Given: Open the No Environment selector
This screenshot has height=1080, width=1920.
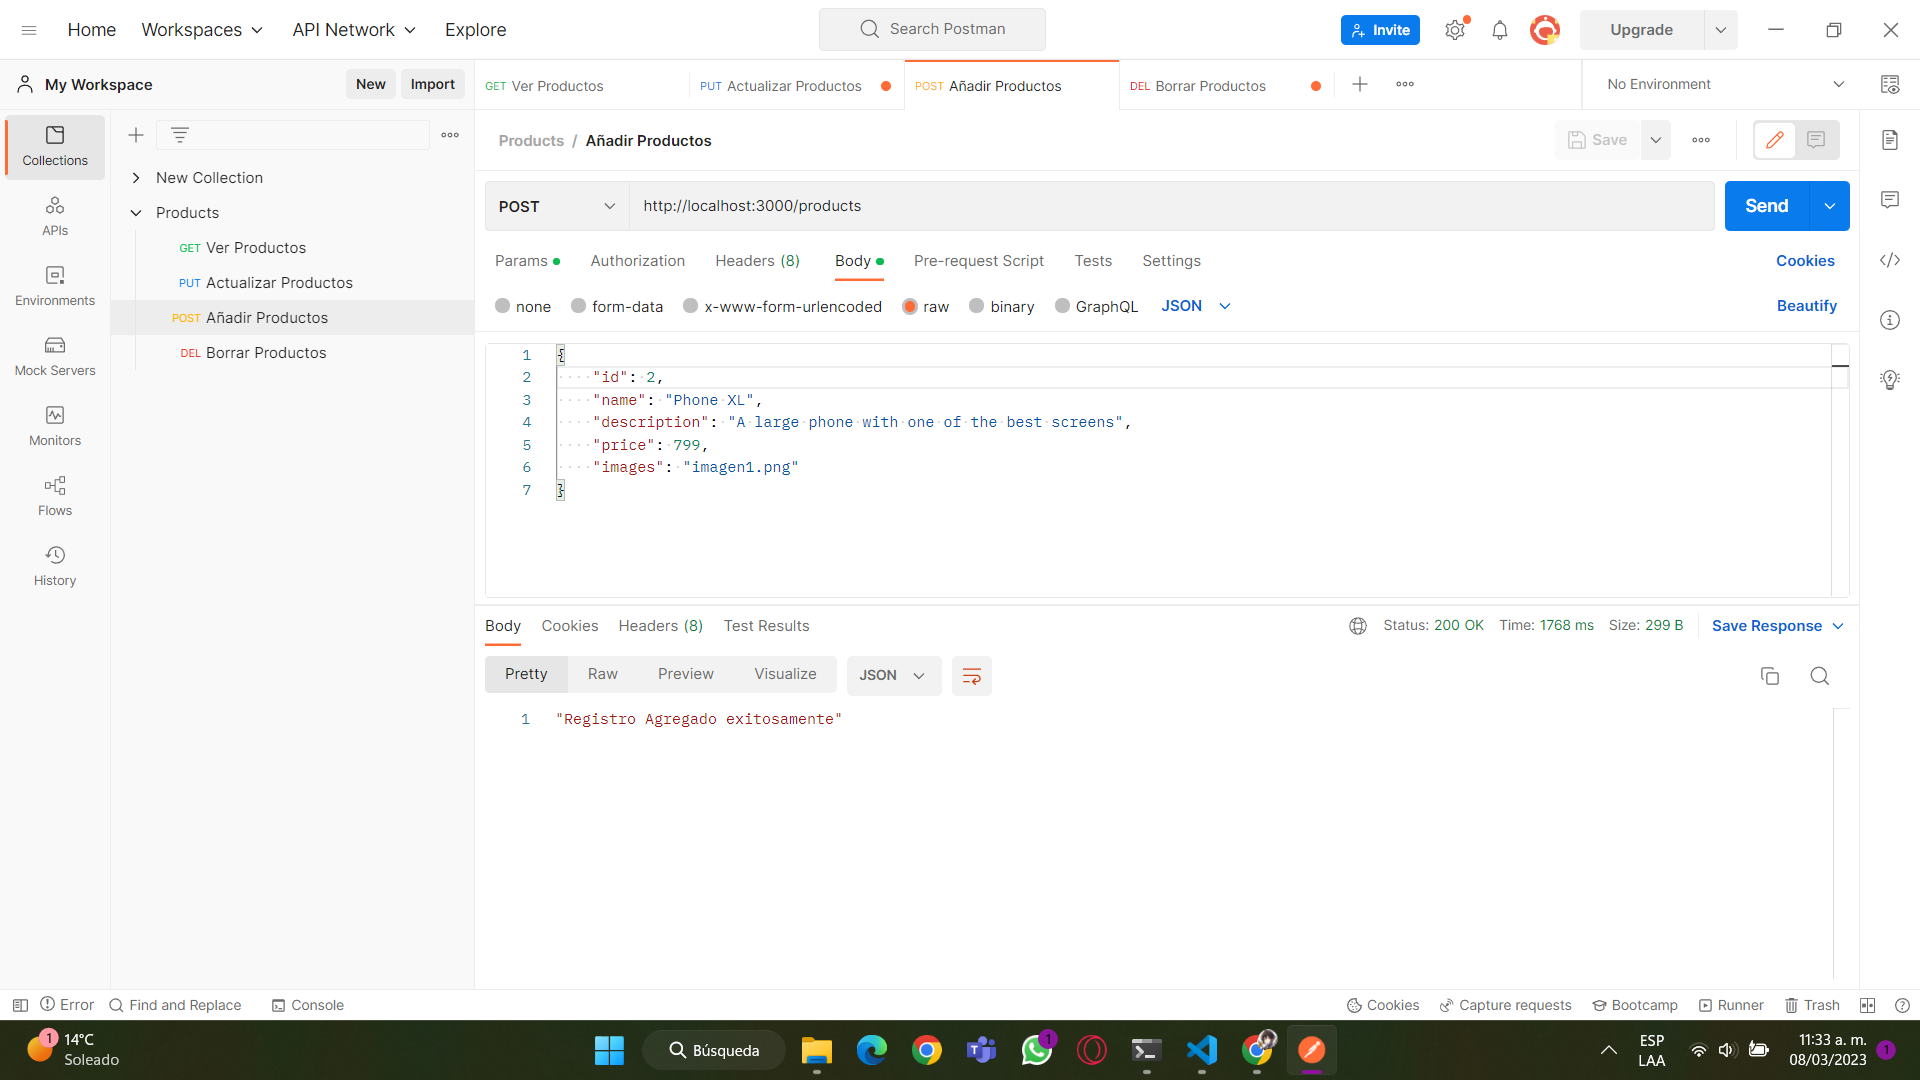Looking at the screenshot, I should click(x=1722, y=84).
